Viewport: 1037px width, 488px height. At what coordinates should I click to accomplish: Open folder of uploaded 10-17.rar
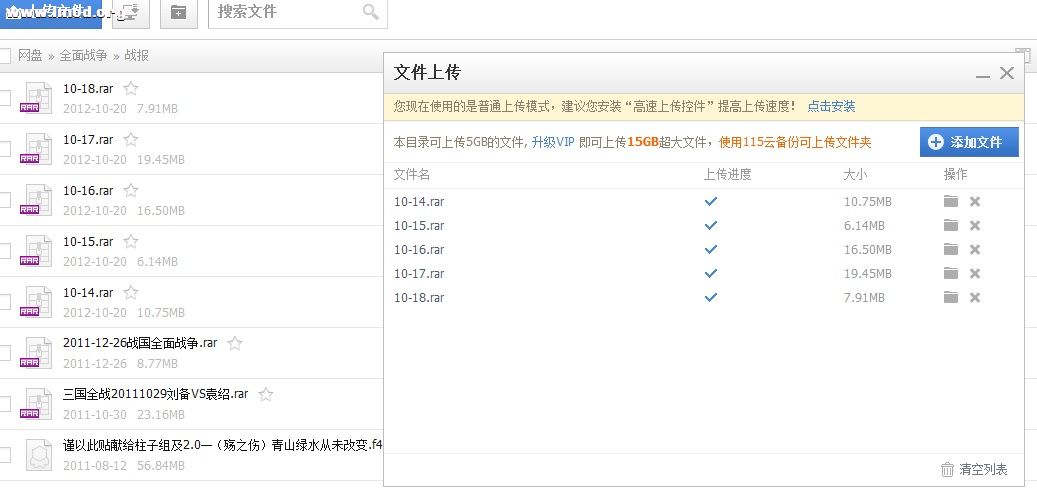pos(951,273)
